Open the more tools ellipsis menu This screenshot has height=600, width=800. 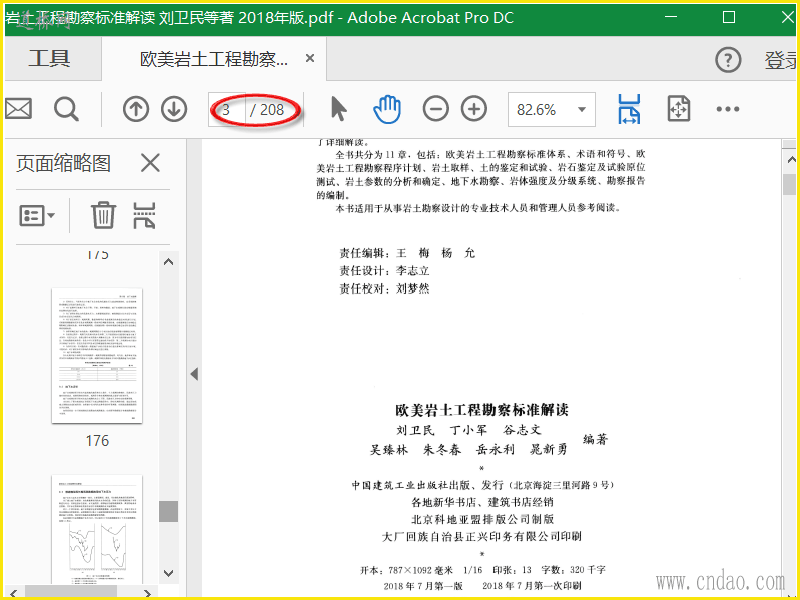pos(728,109)
